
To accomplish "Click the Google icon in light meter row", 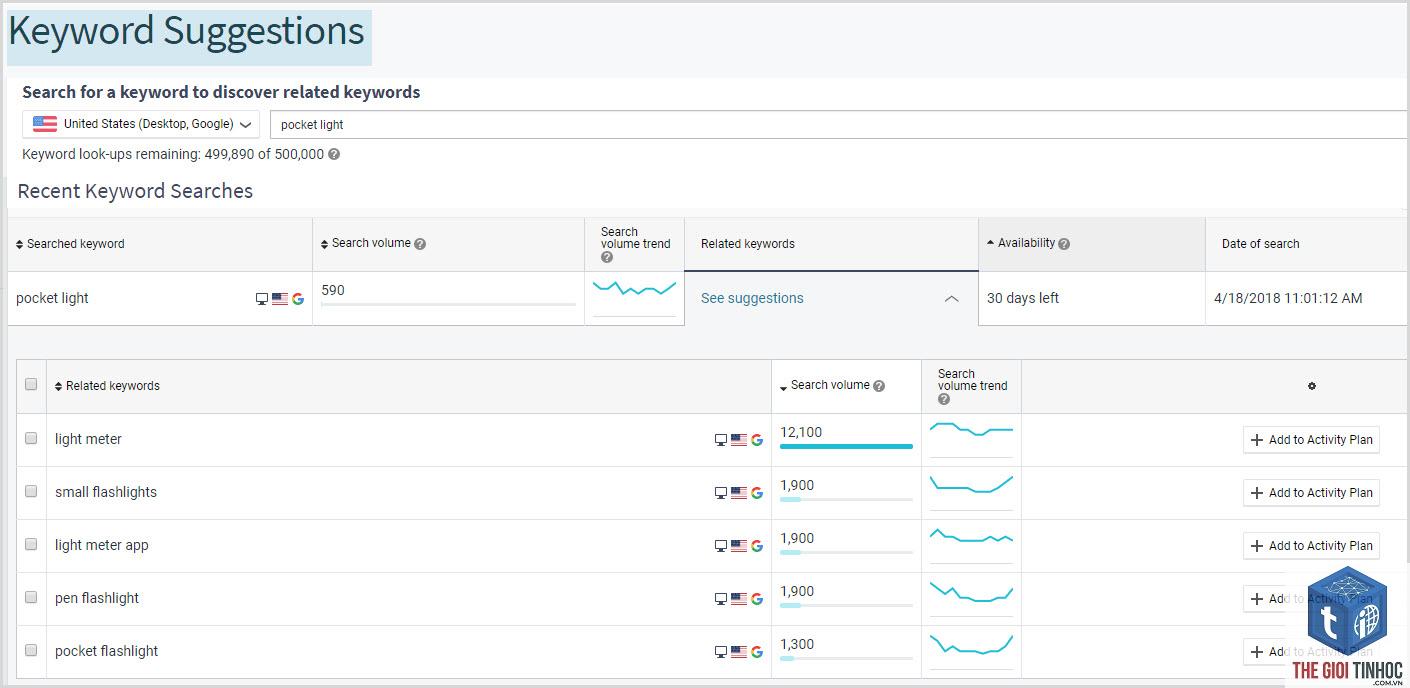I will 757,440.
